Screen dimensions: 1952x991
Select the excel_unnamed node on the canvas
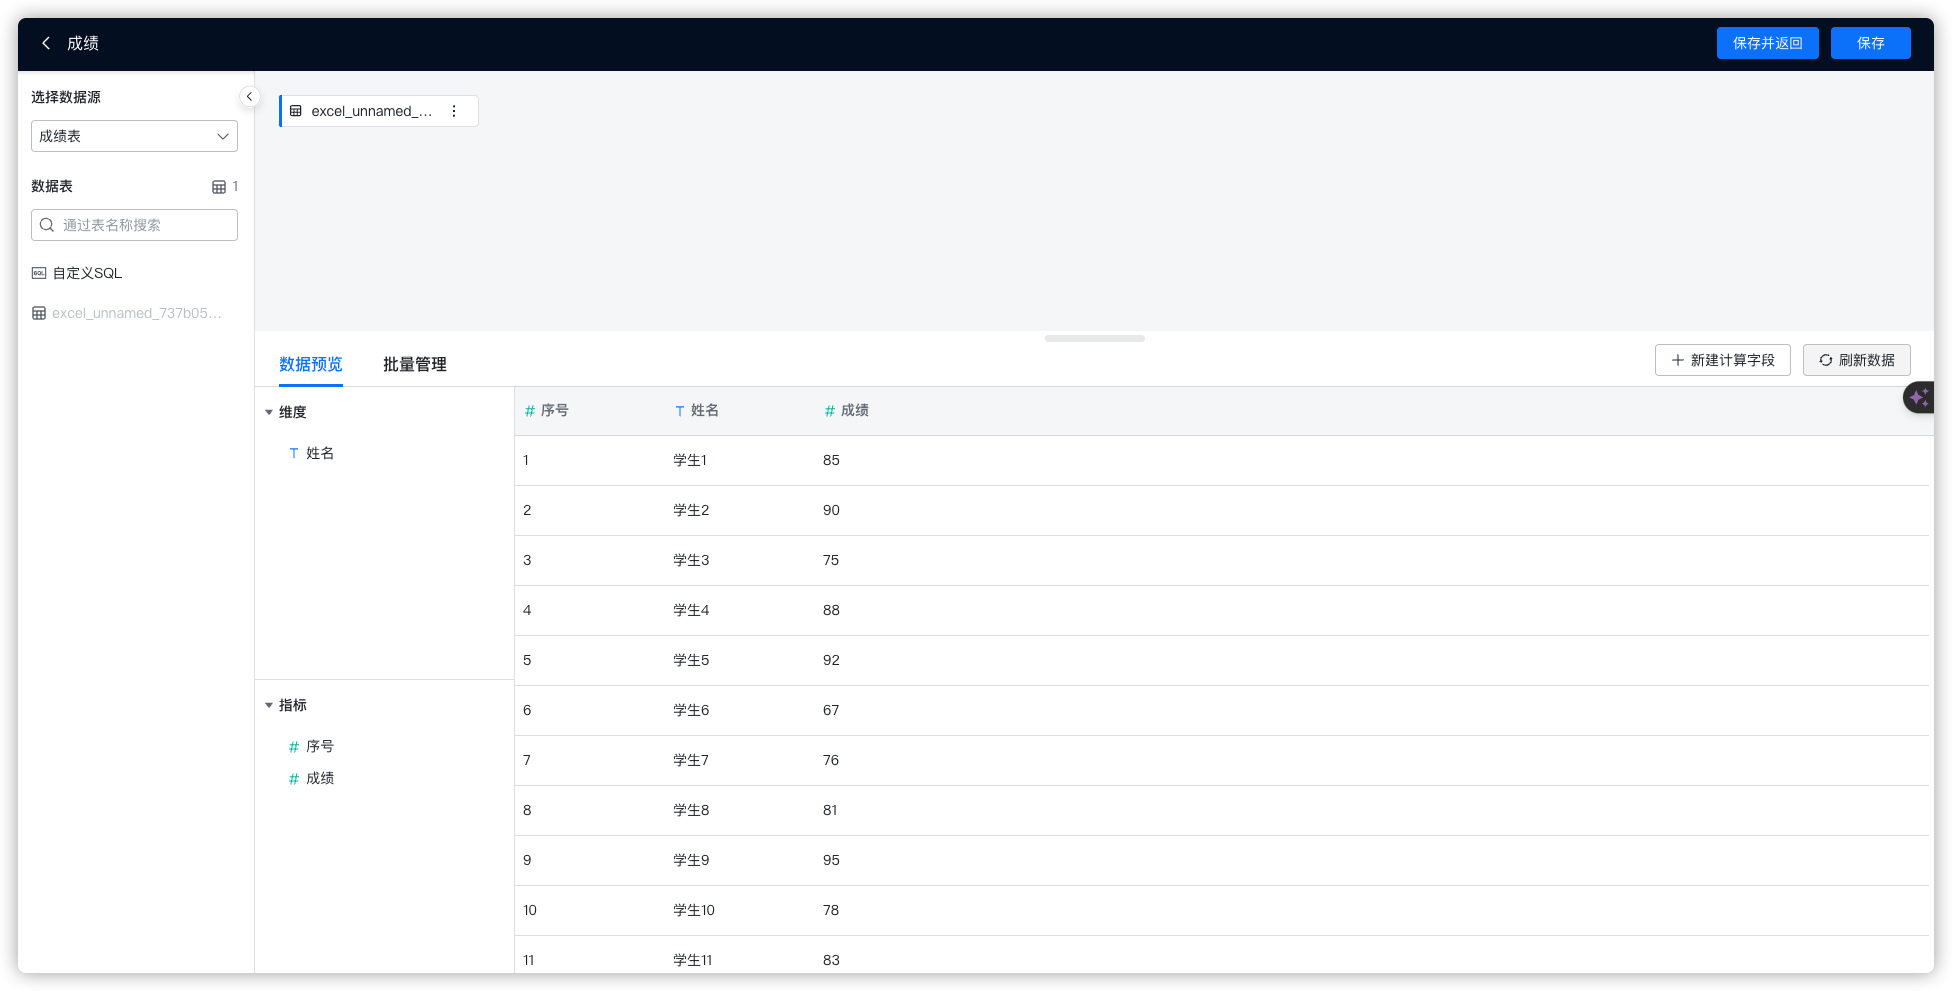(378, 111)
